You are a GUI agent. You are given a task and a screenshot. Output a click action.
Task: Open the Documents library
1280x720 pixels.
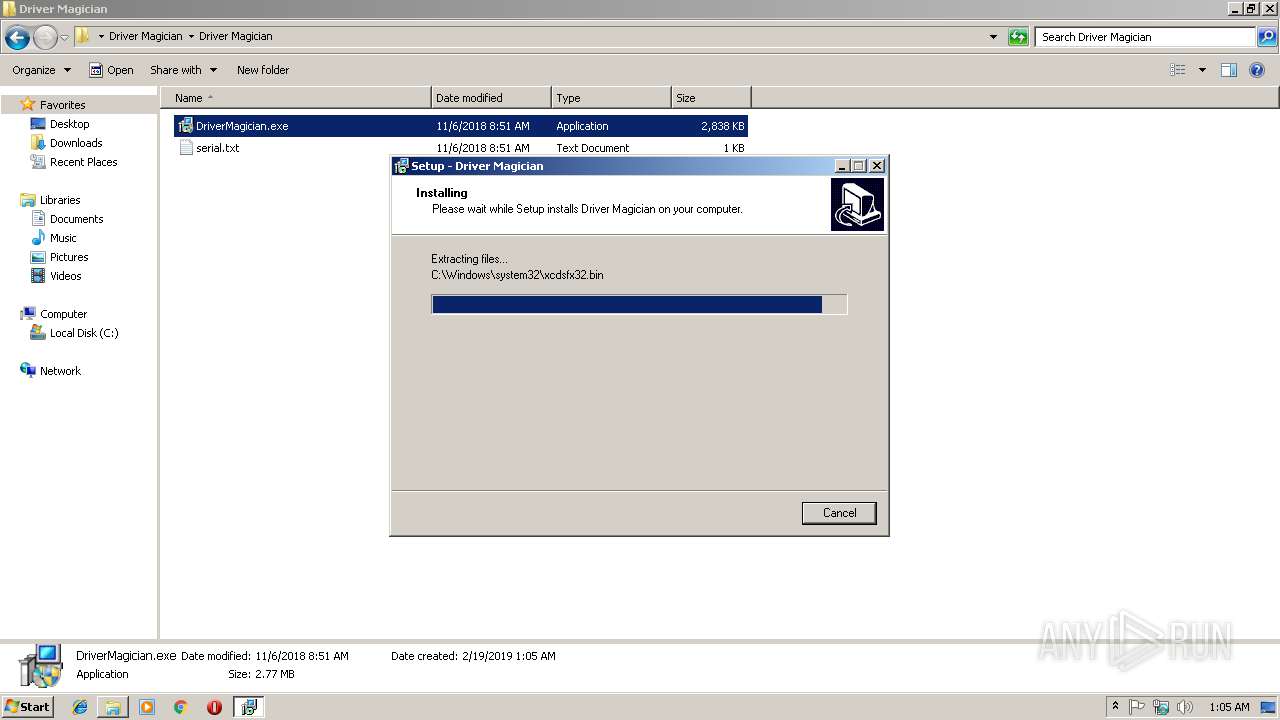[x=67, y=219]
